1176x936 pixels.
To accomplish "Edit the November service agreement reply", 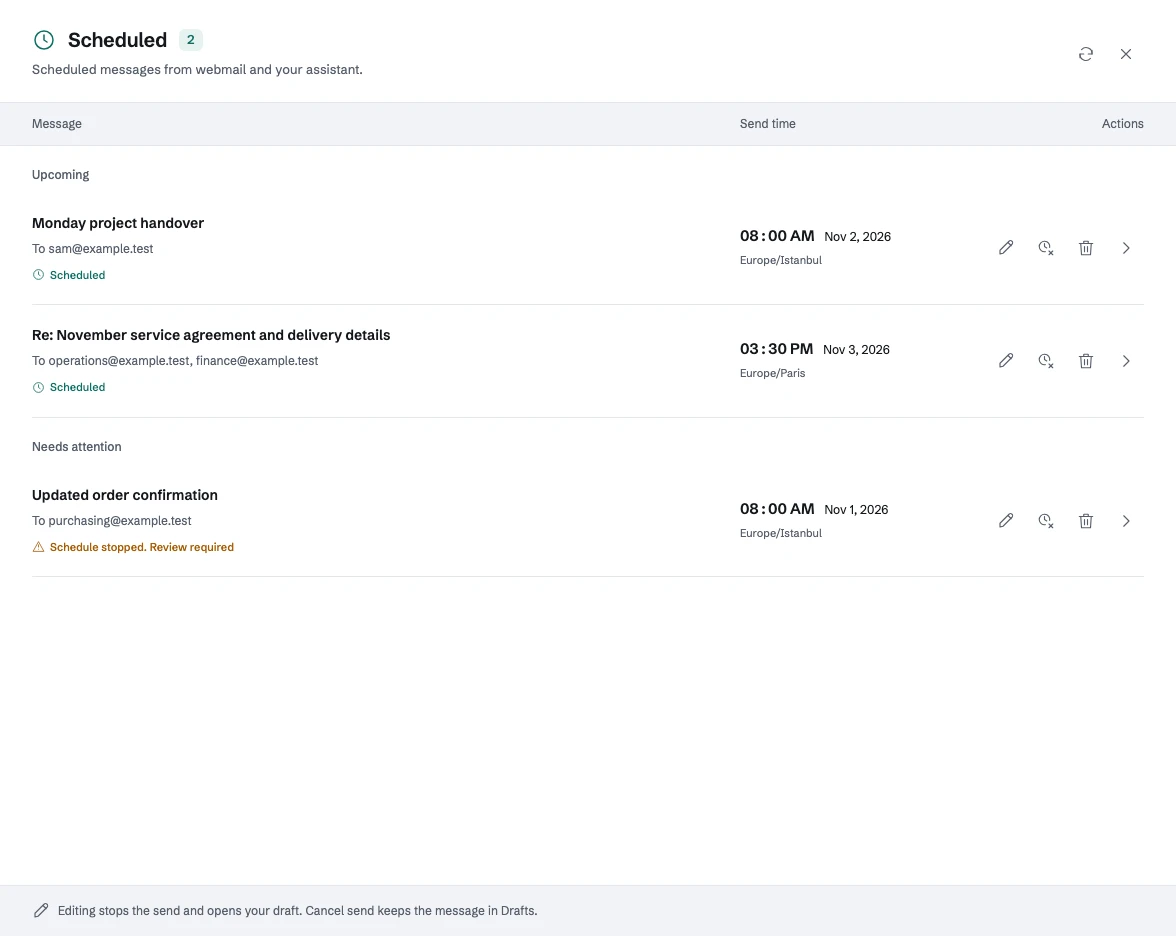I will (x=1006, y=361).
